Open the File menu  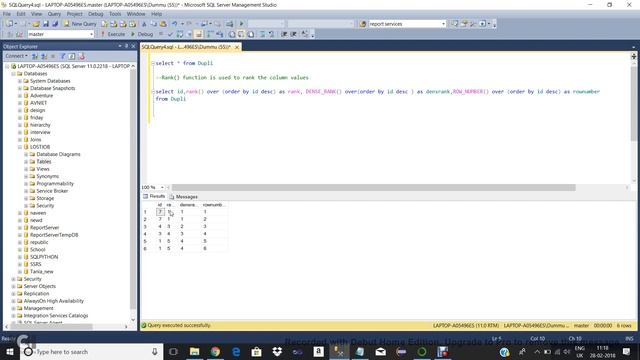click(x=7, y=14)
